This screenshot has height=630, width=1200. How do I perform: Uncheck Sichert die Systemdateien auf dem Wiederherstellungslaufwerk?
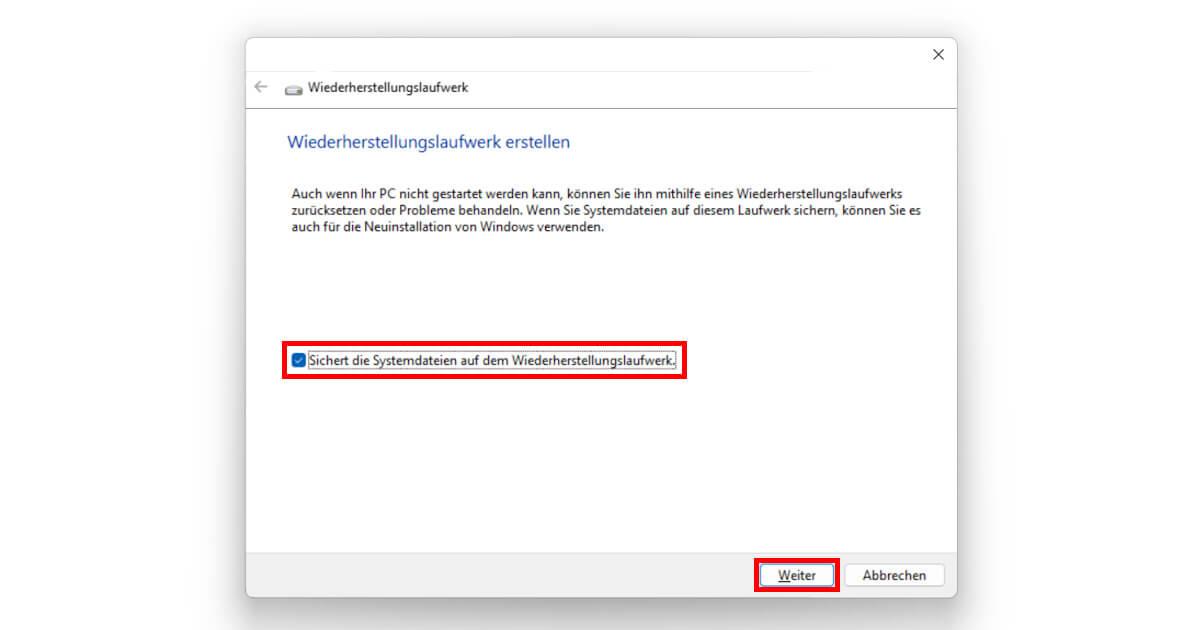pyautogui.click(x=298, y=362)
